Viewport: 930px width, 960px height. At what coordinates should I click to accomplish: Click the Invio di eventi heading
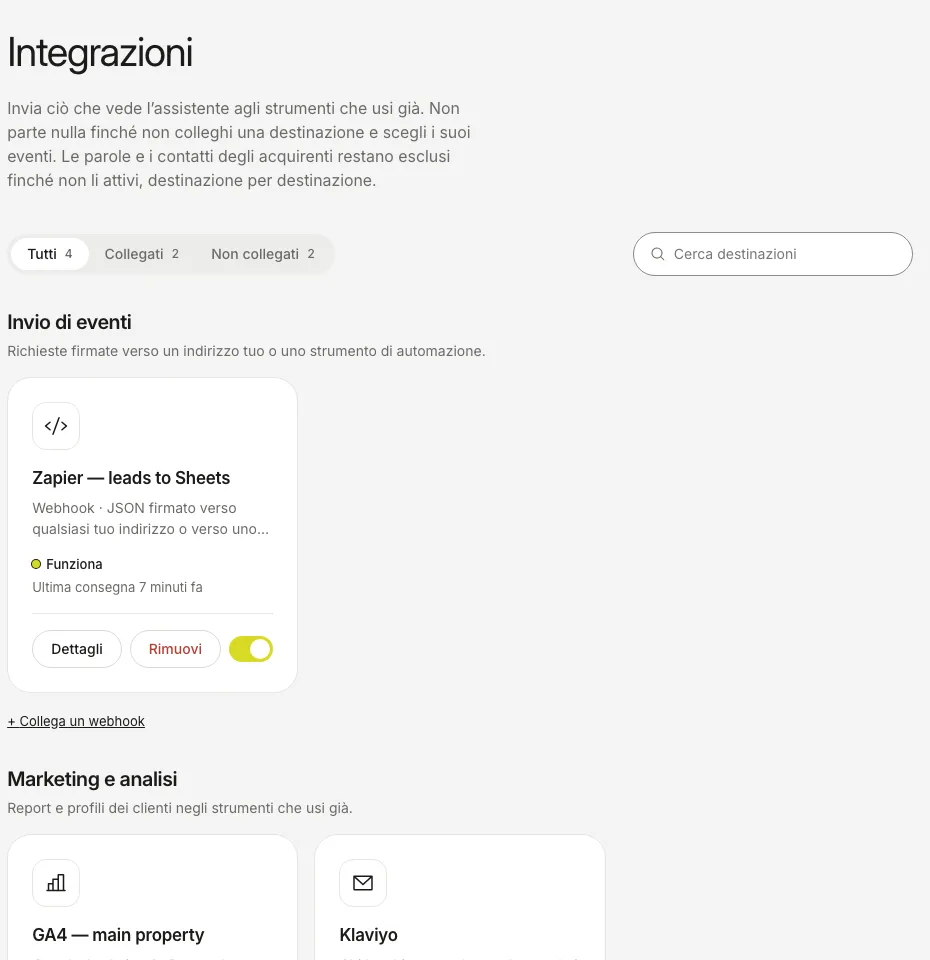69,322
